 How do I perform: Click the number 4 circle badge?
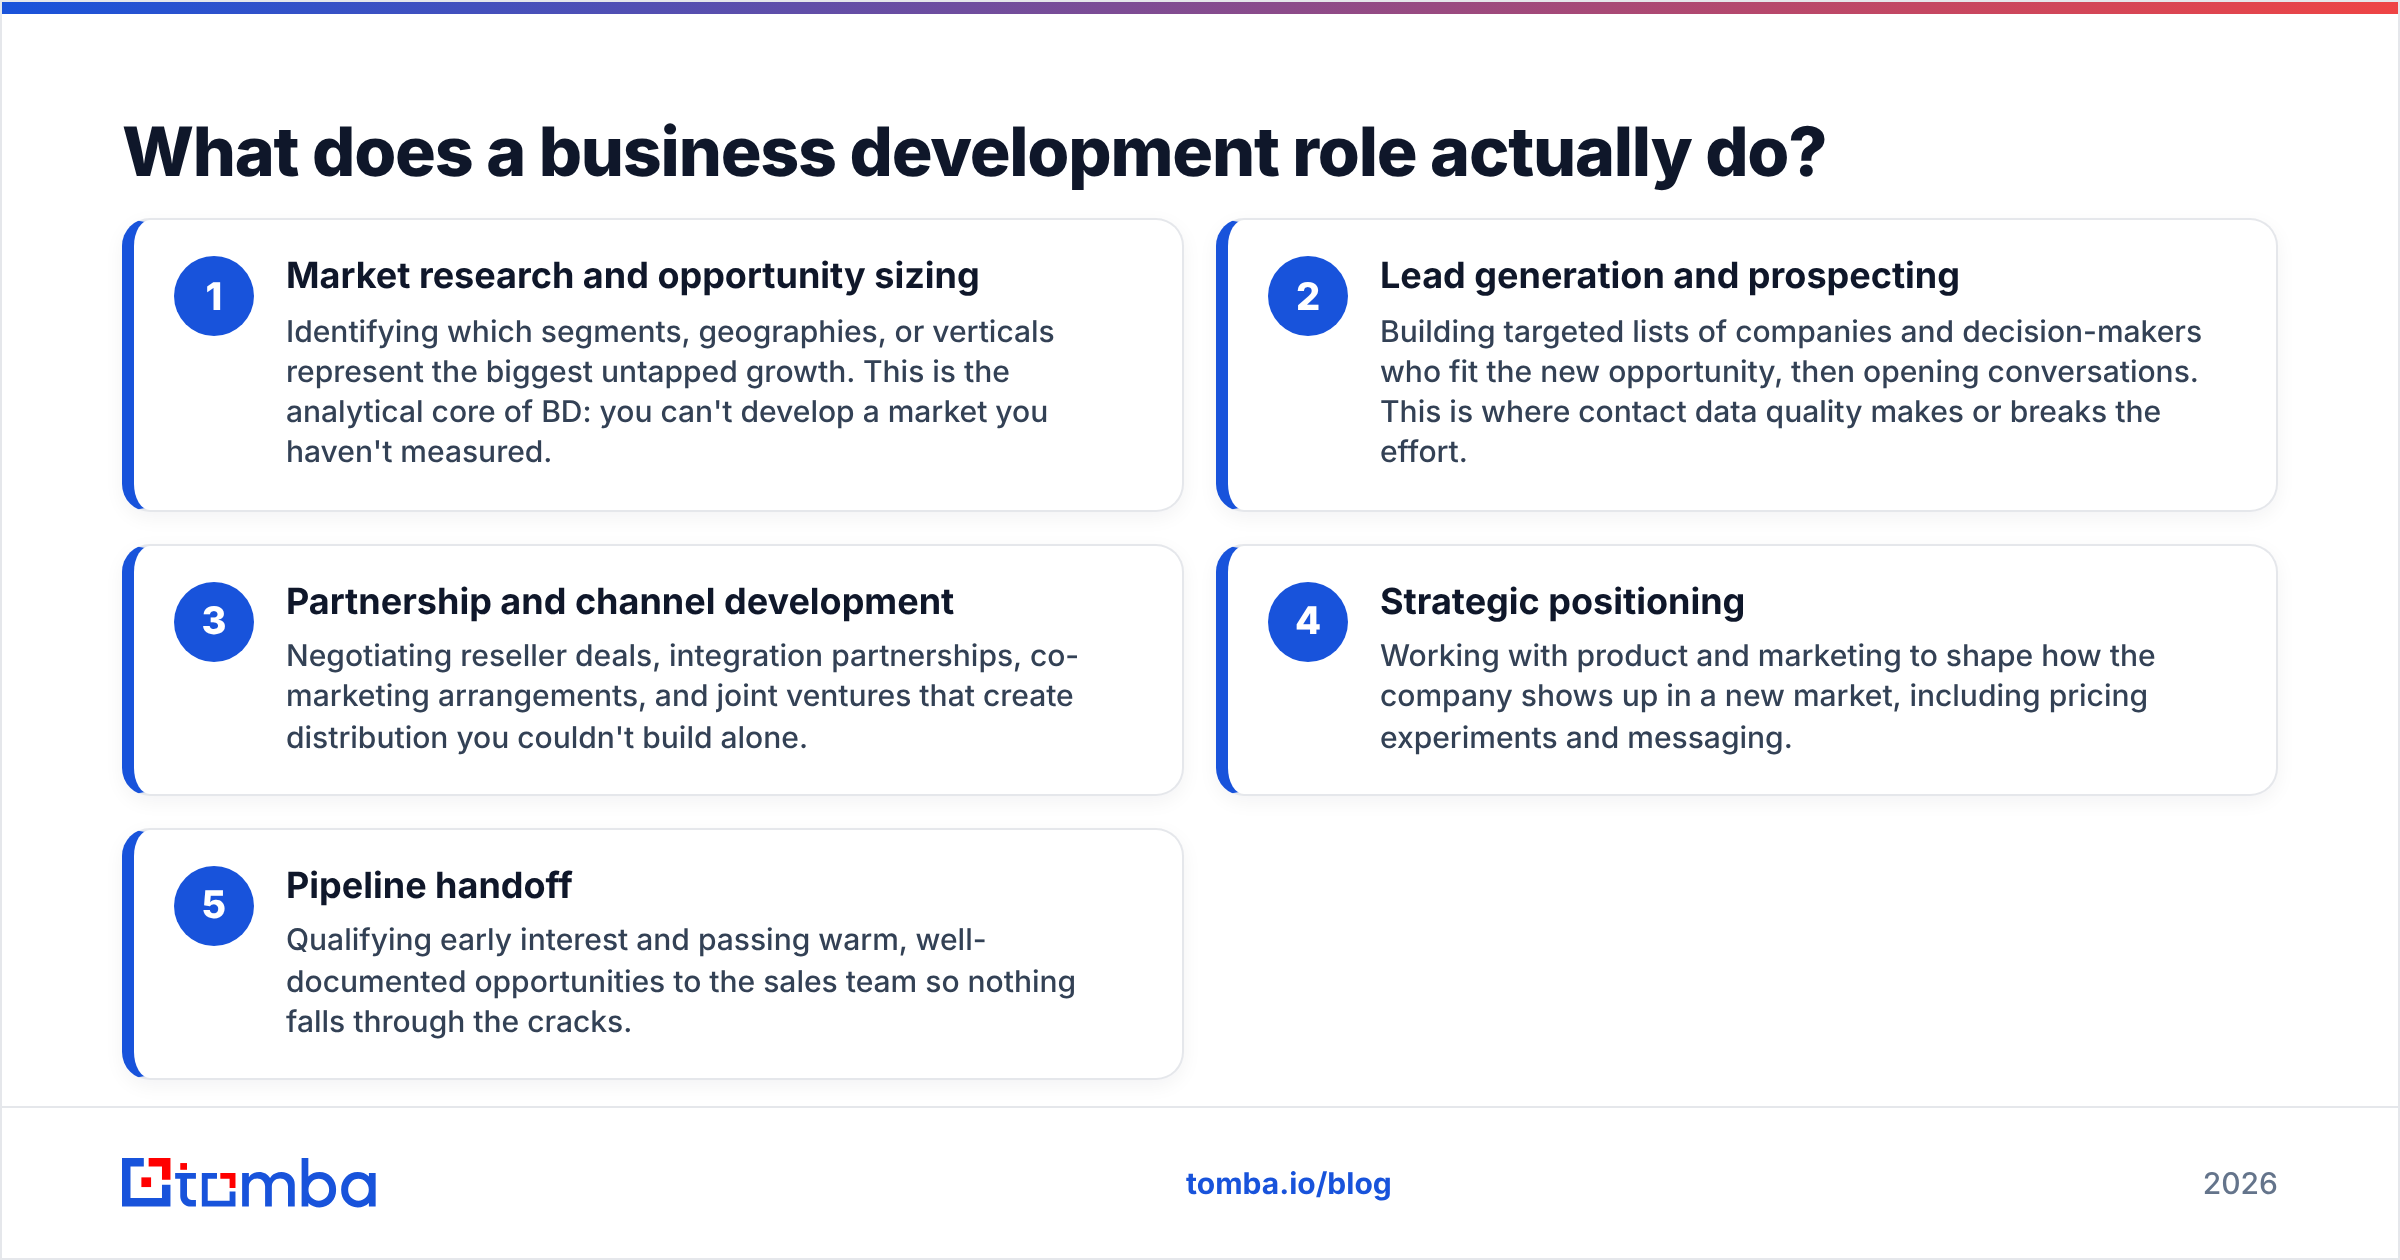coord(1308,621)
